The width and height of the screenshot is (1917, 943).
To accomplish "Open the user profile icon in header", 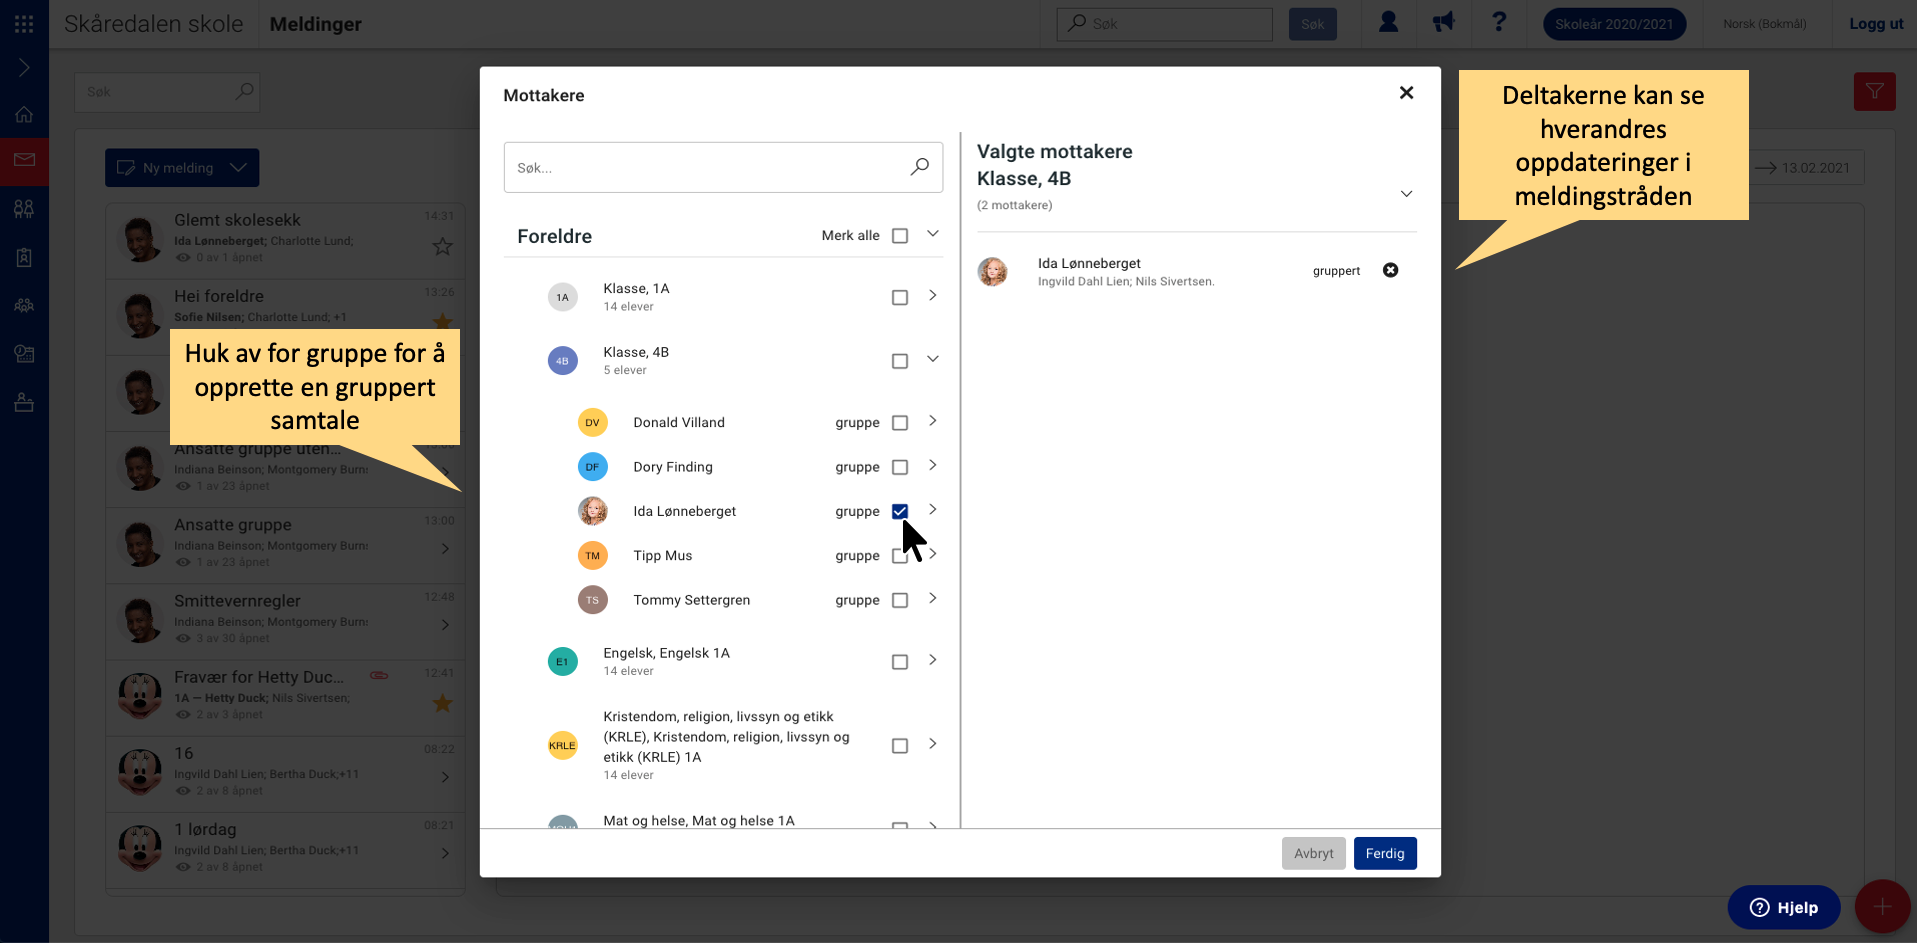I will pos(1388,22).
